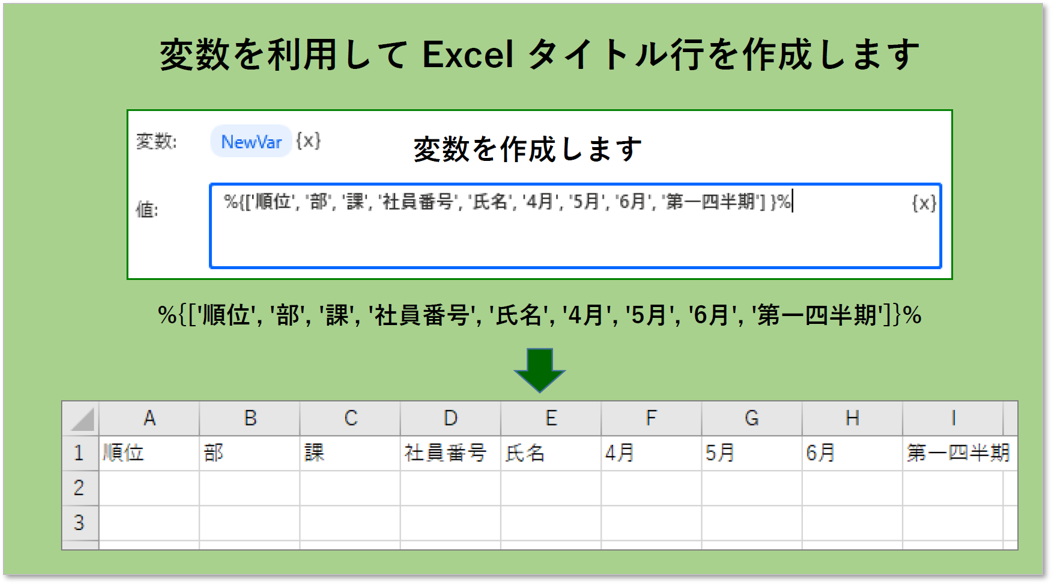Select row 1 header
The image size is (1052, 584).
coord(81,453)
